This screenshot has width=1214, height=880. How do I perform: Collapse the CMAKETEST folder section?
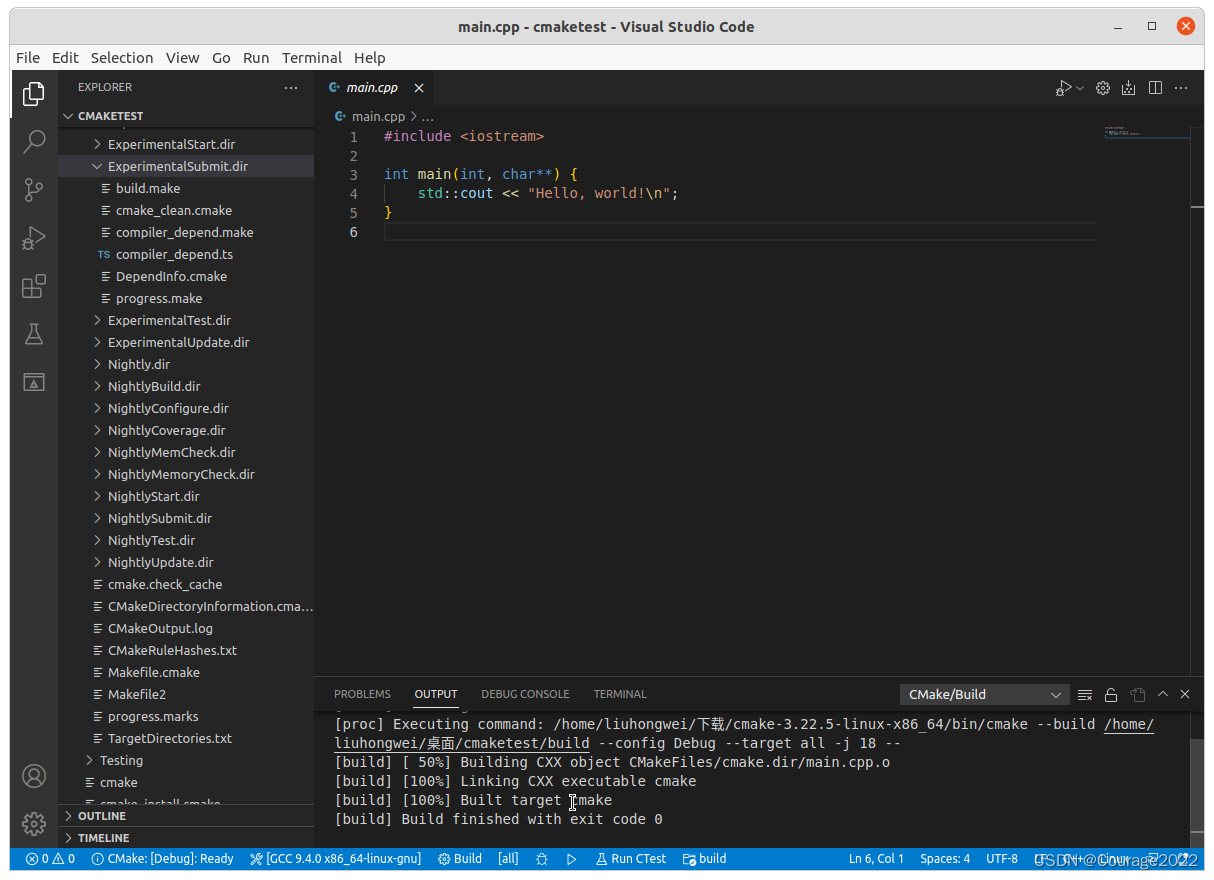point(186,116)
